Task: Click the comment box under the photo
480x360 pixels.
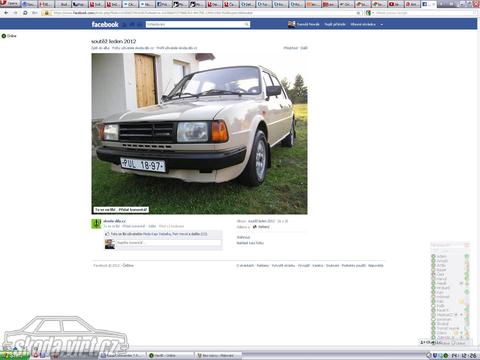Action: [168, 243]
